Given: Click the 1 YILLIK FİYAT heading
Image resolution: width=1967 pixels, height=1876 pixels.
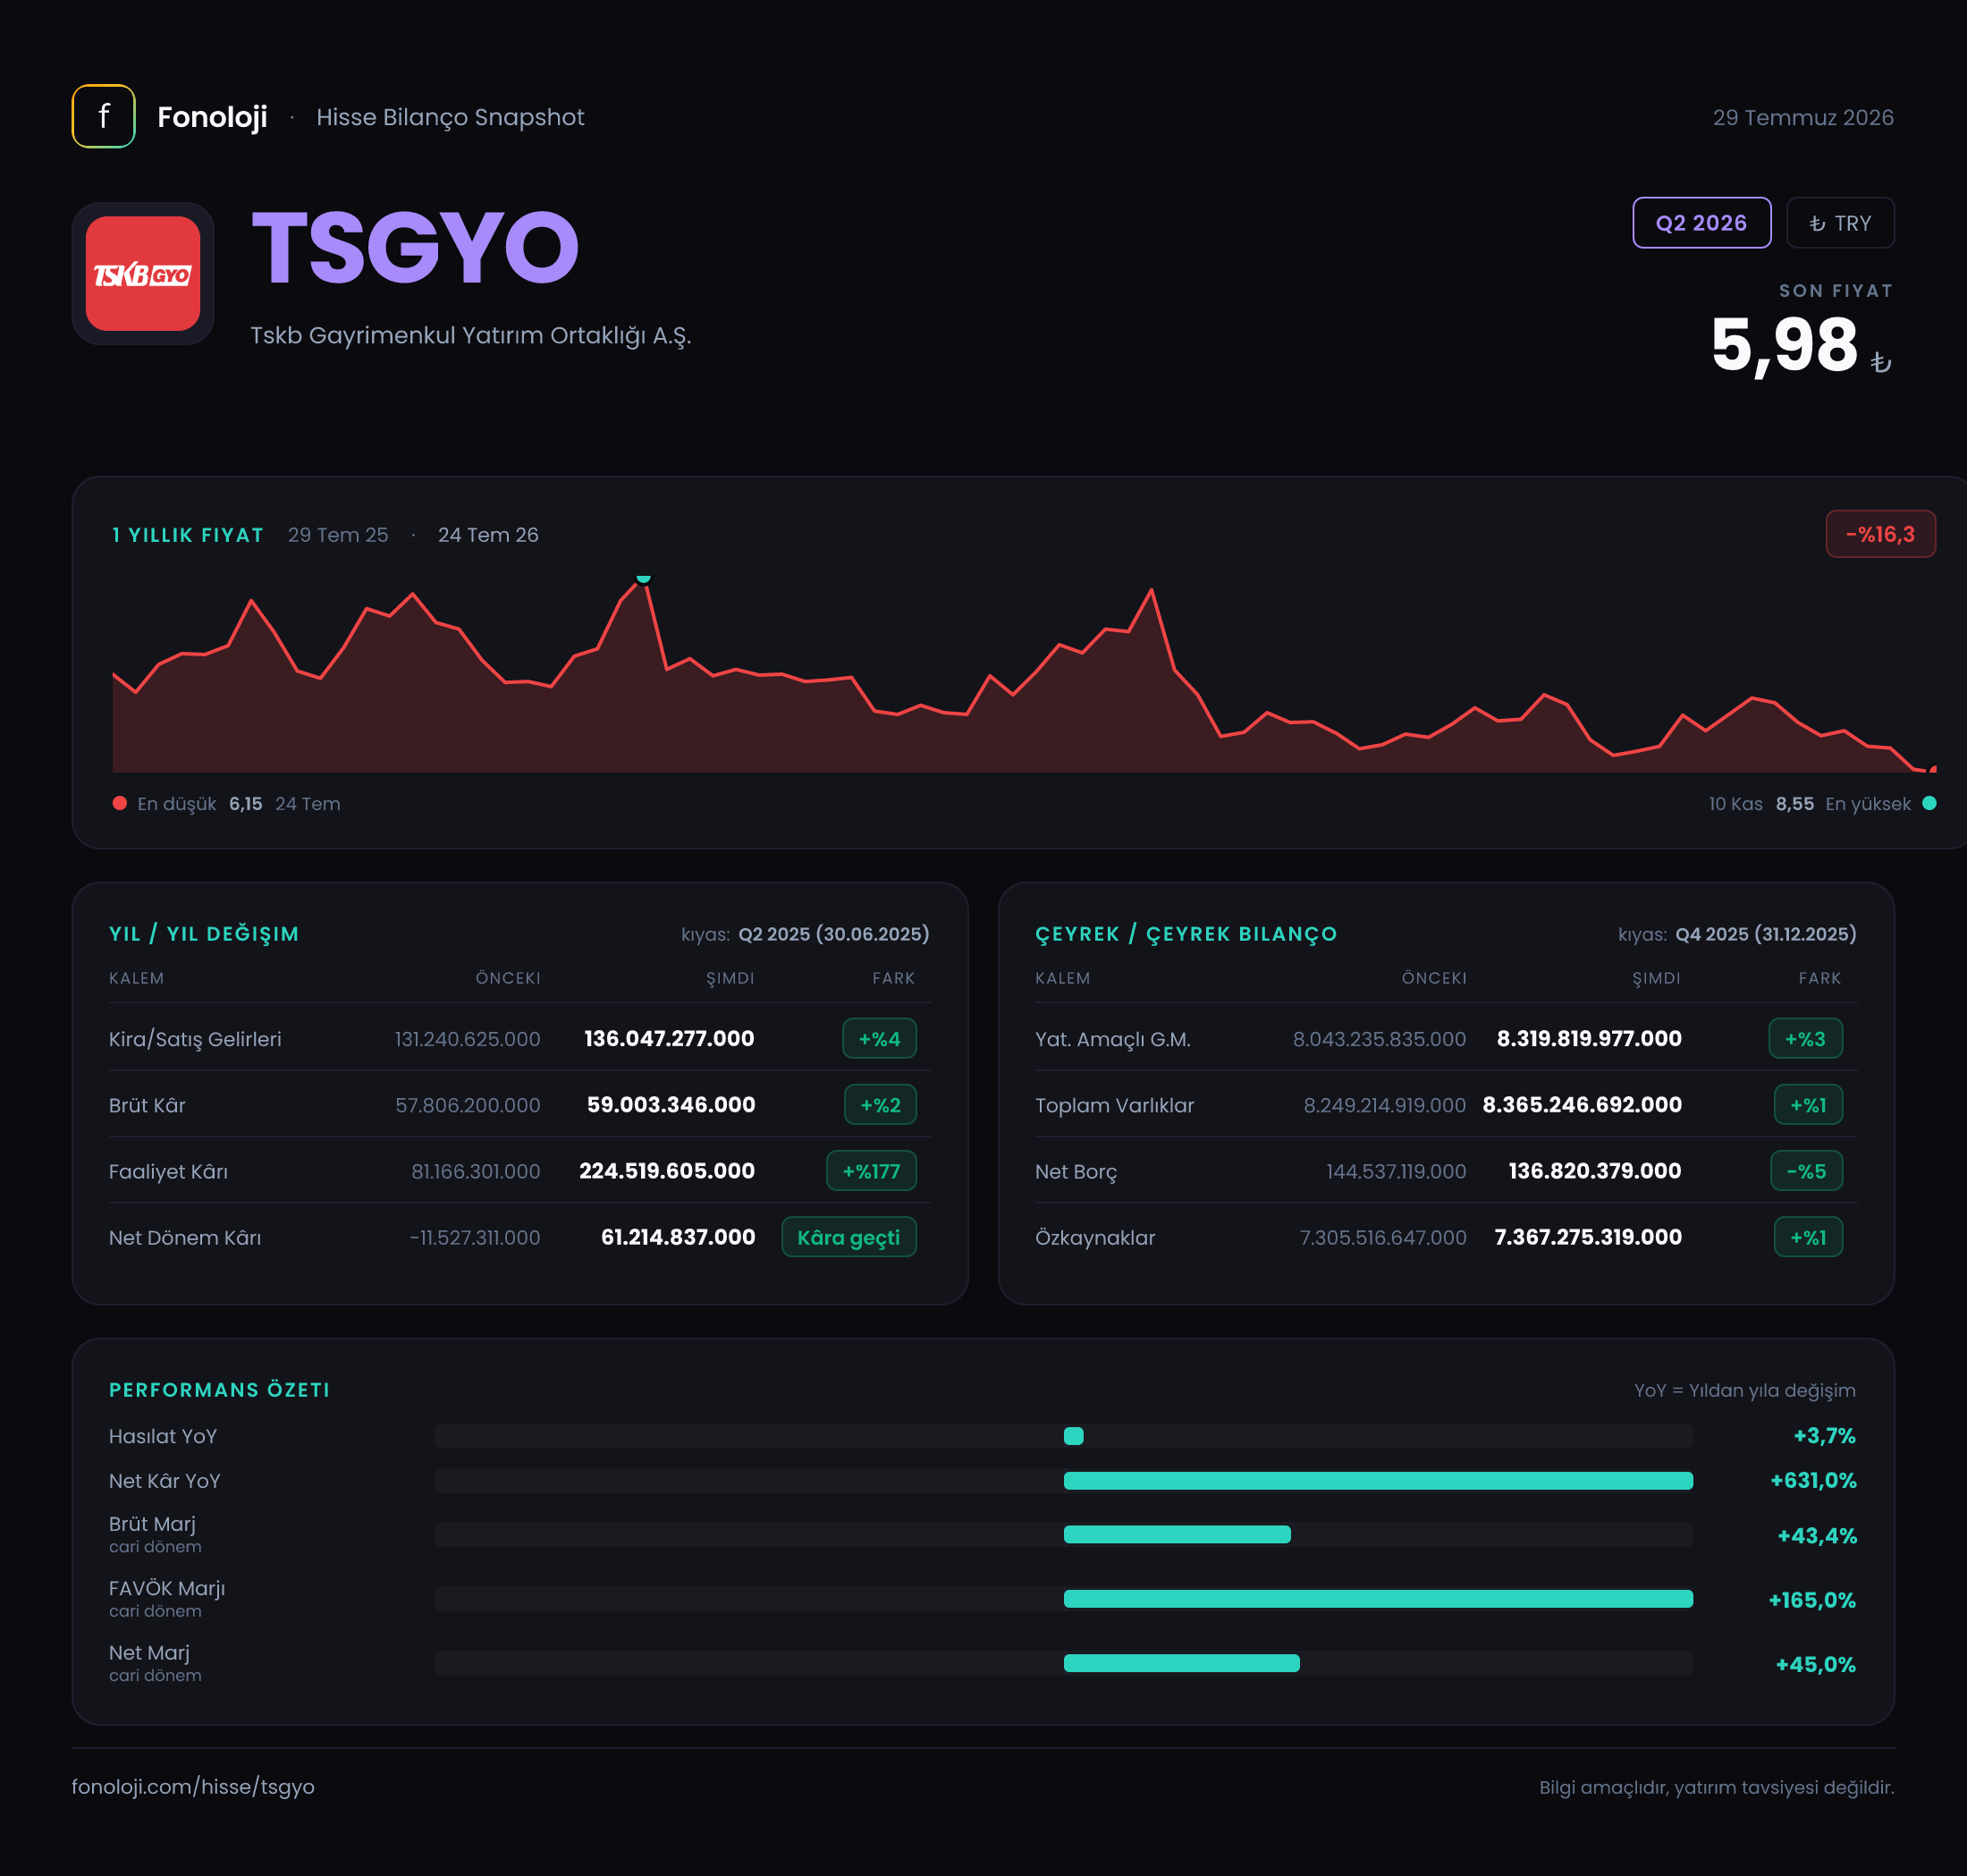Looking at the screenshot, I should coord(188,535).
